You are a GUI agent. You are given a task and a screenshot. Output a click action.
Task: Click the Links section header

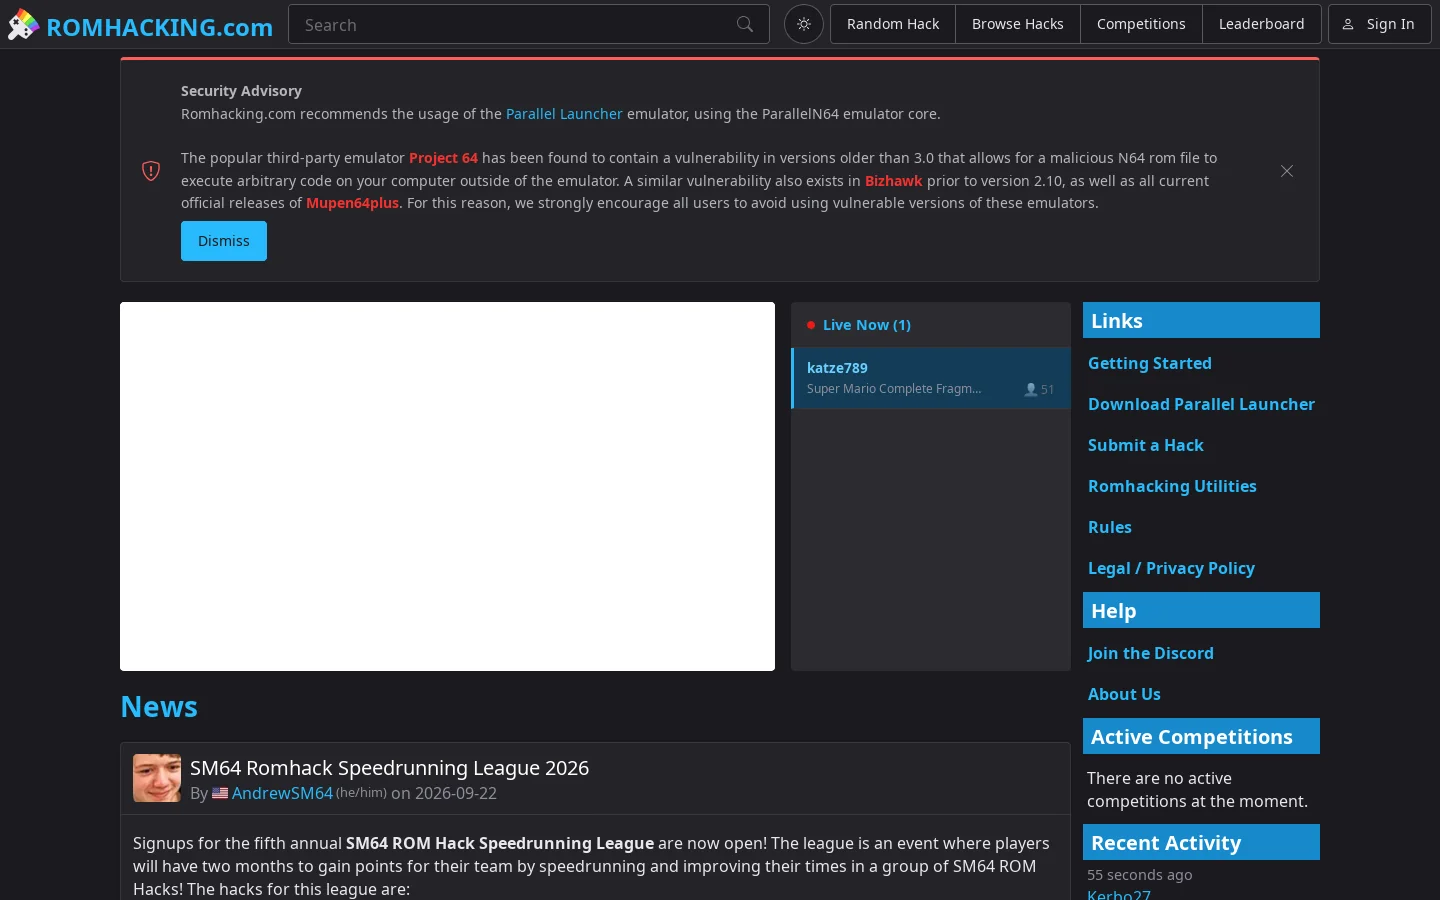click(1201, 320)
